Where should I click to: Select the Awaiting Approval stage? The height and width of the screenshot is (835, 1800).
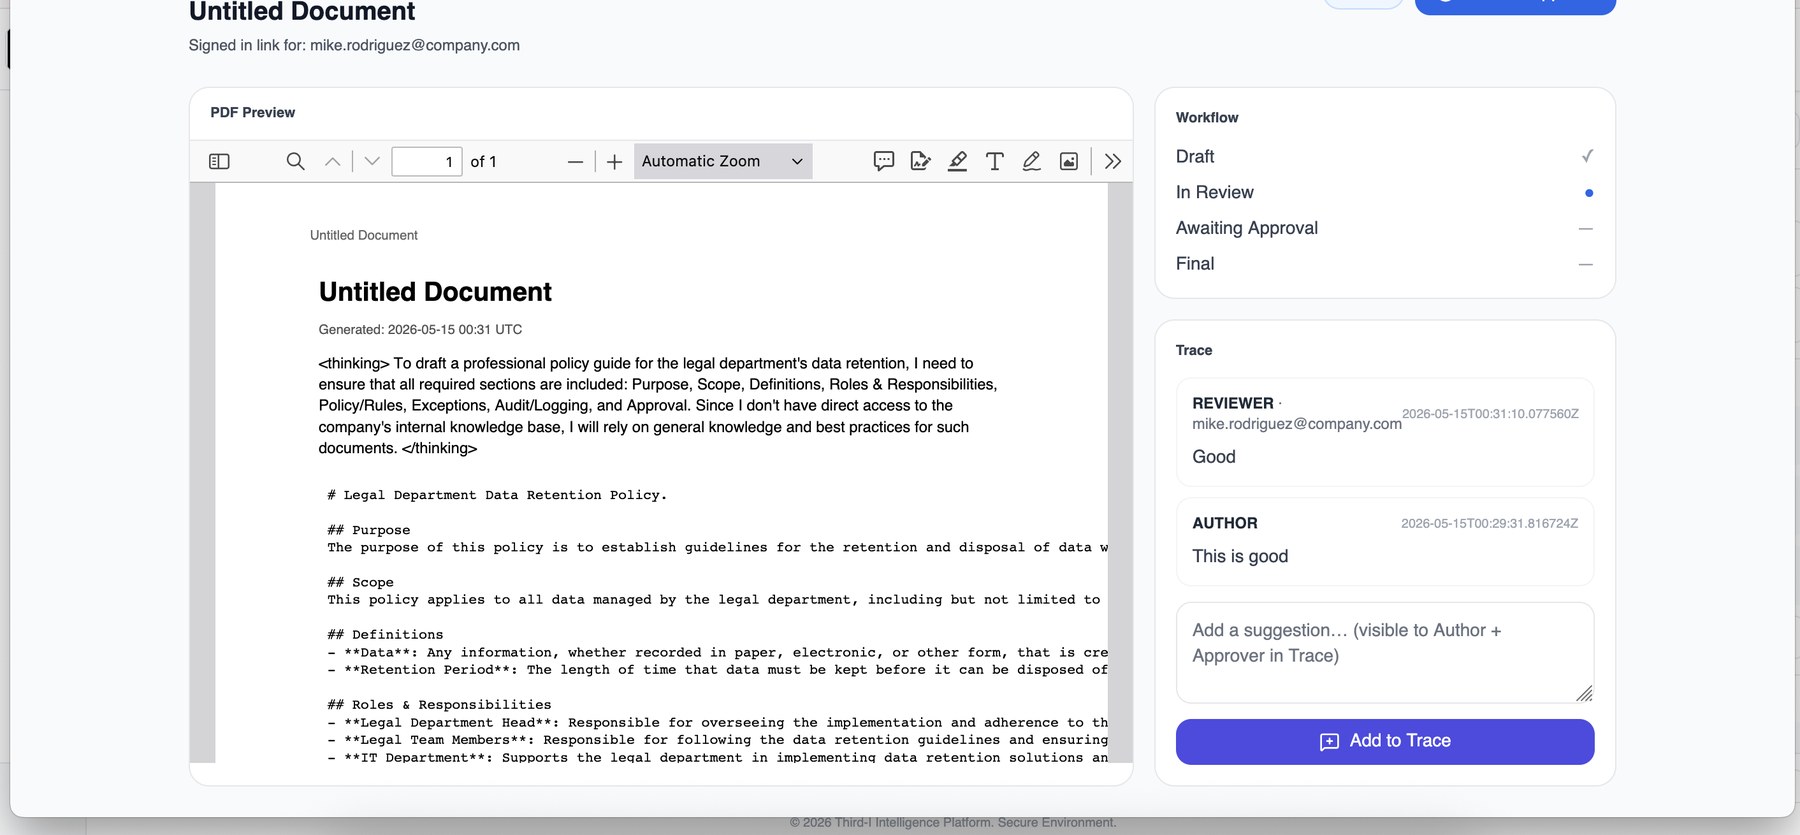[x=1384, y=228]
